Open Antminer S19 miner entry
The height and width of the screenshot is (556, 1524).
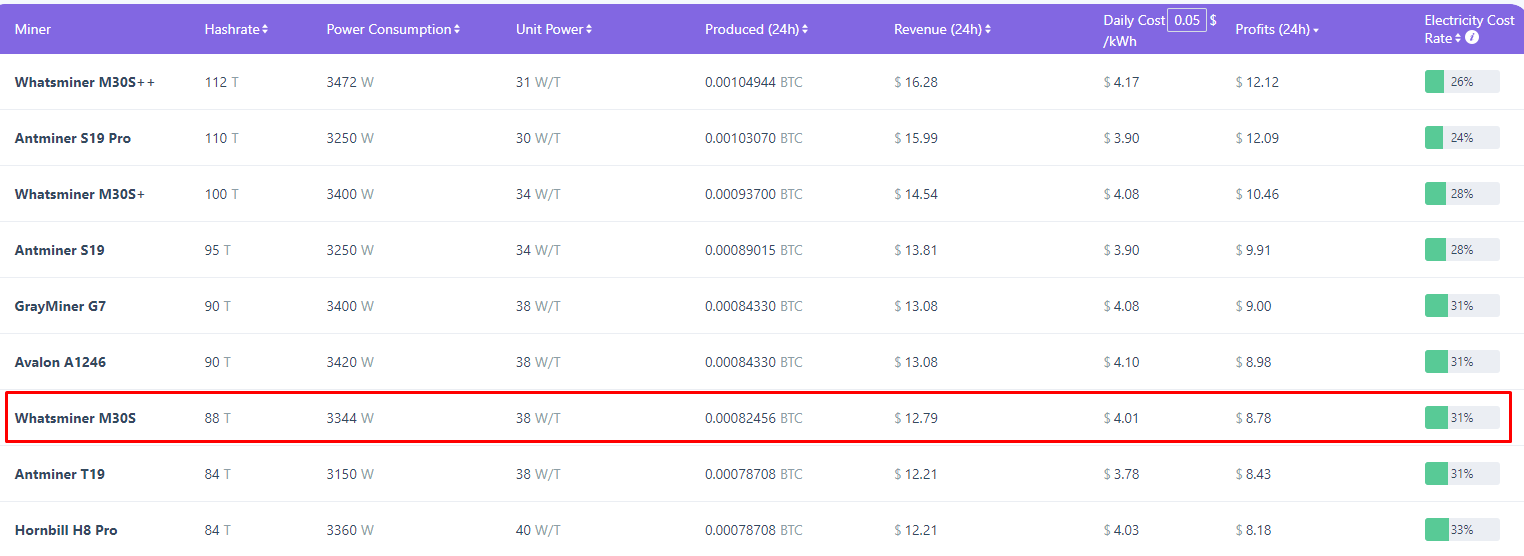click(59, 250)
